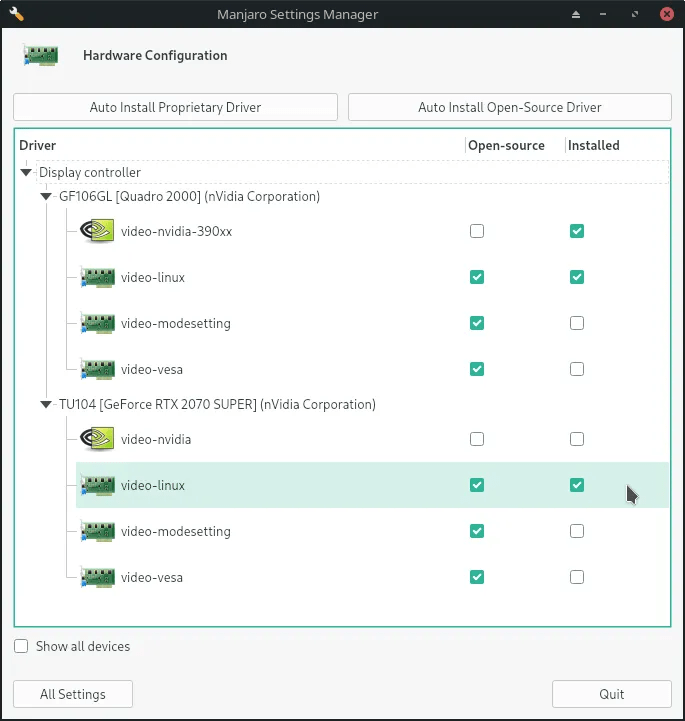The height and width of the screenshot is (721, 685).
Task: Toggle Open-source checkbox for Quadro 2000 video-vesa
Action: [477, 369]
